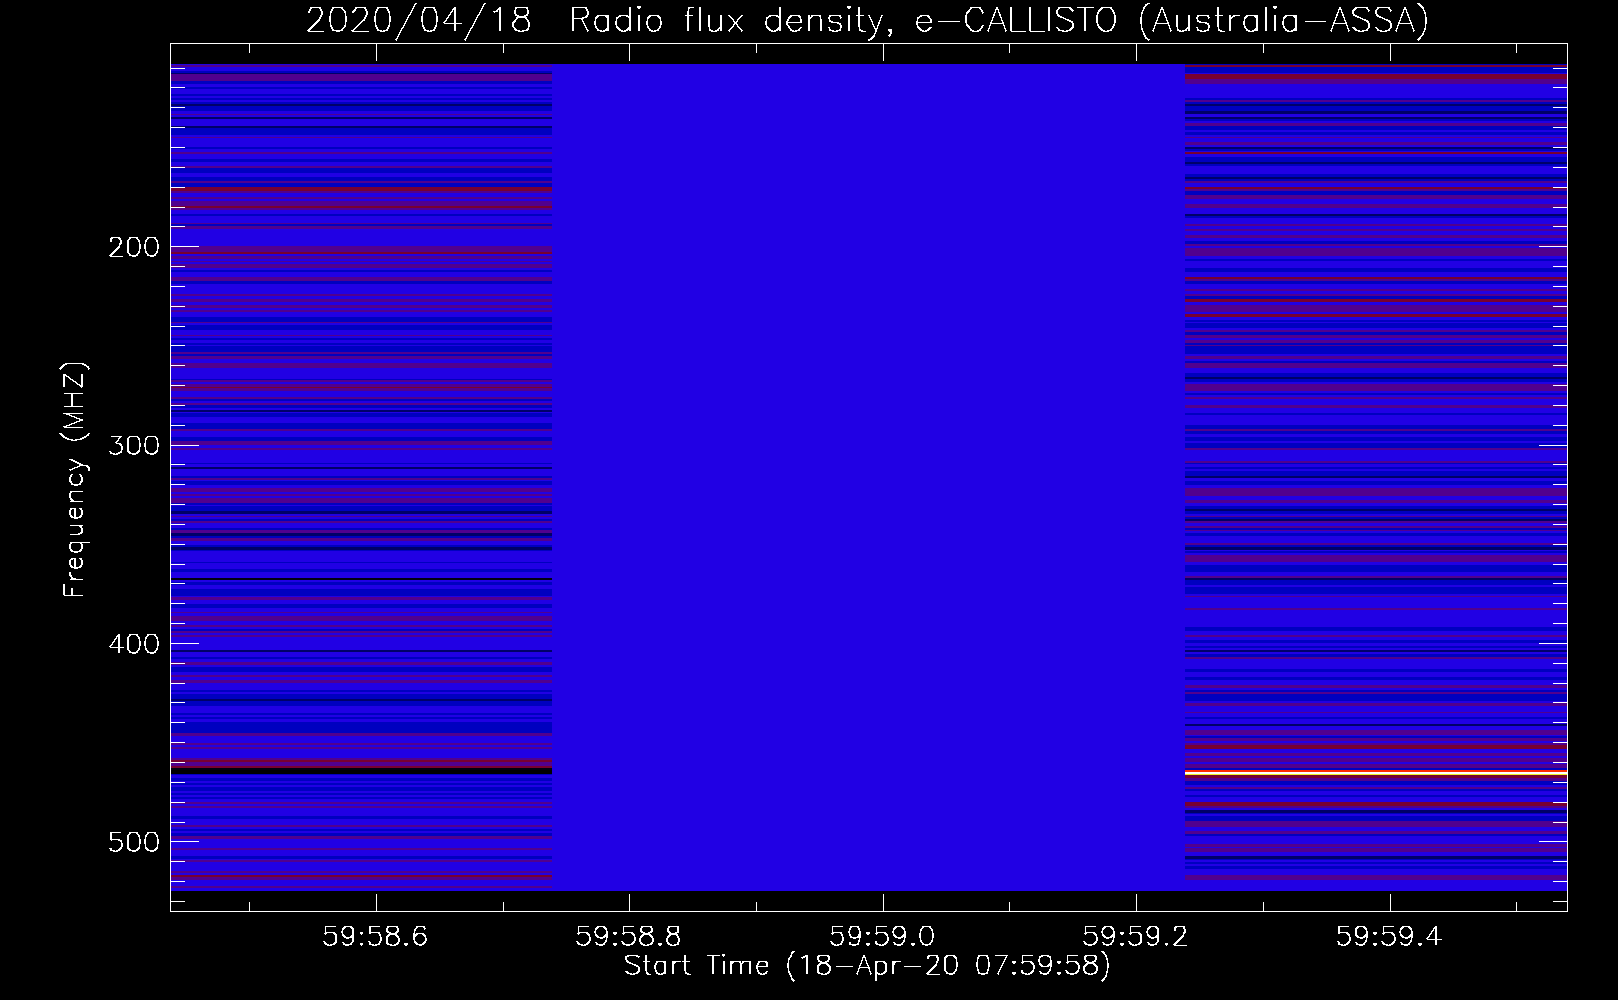Click the 59:58.8 time tick label

tap(629, 936)
